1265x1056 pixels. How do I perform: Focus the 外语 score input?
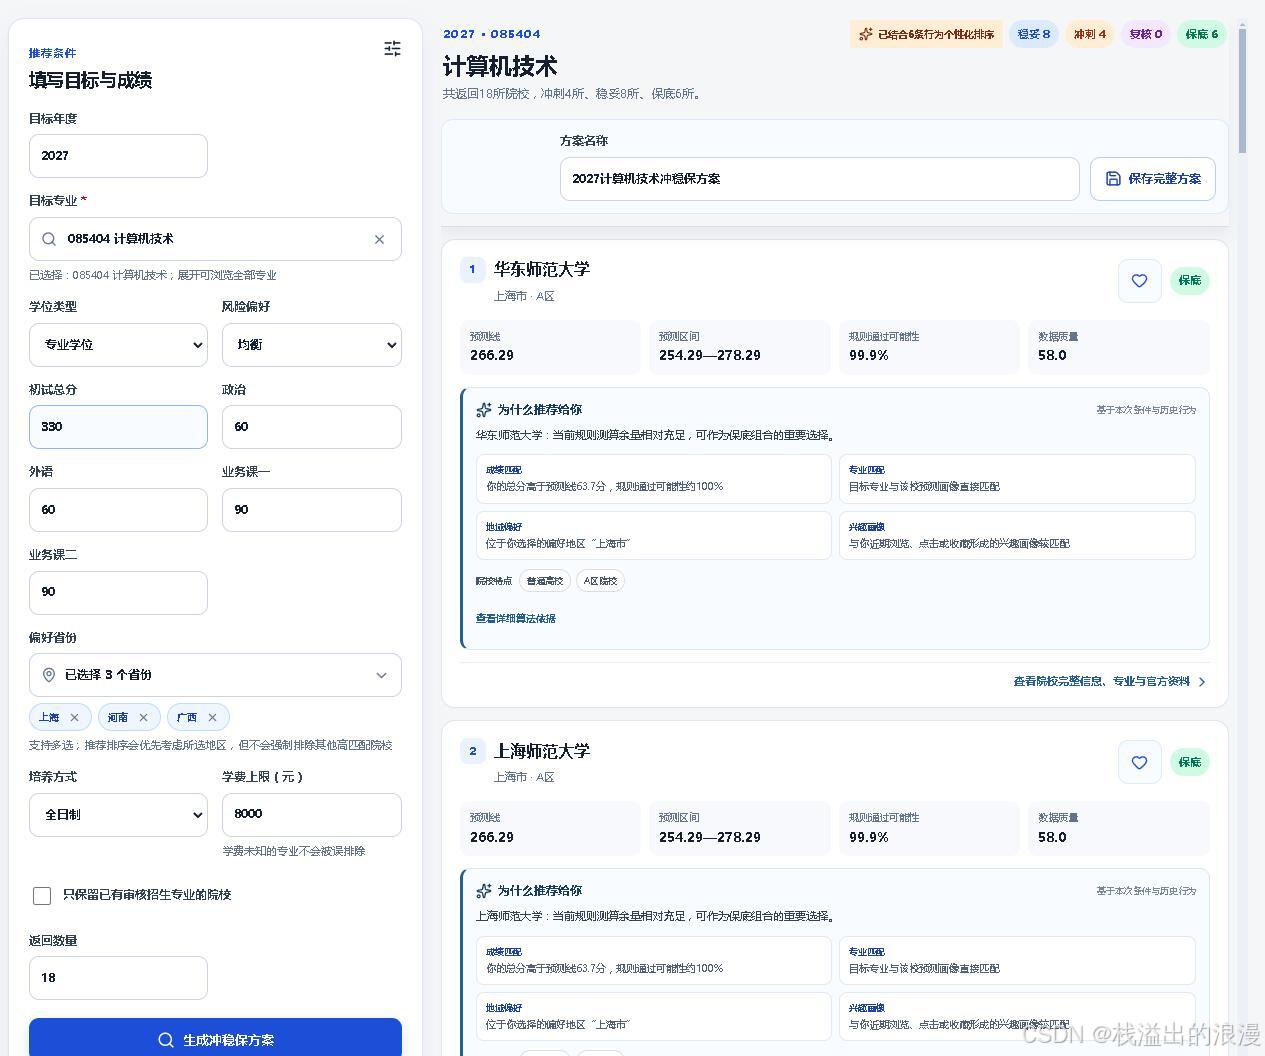(118, 510)
